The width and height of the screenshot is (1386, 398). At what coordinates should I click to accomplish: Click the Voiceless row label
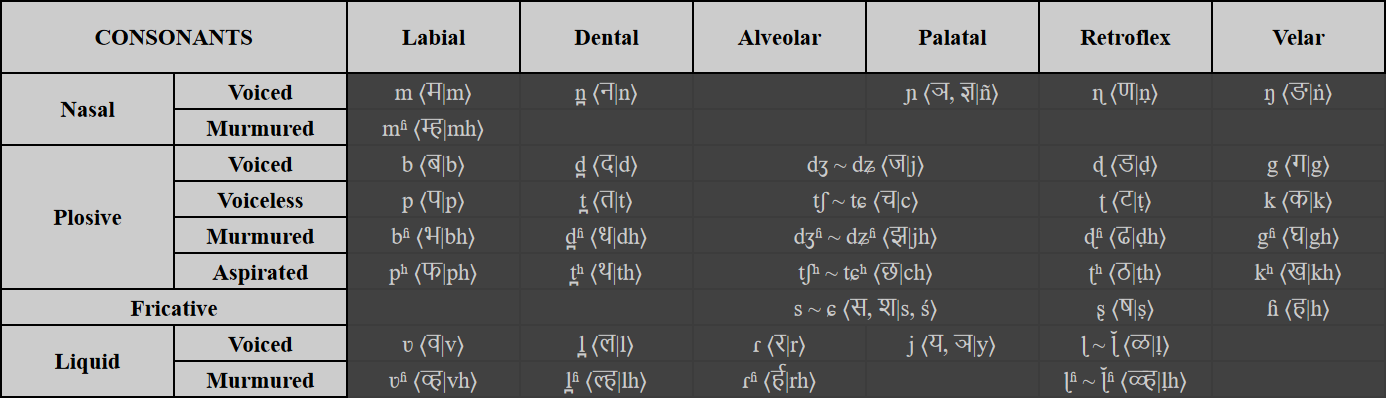pos(261,200)
